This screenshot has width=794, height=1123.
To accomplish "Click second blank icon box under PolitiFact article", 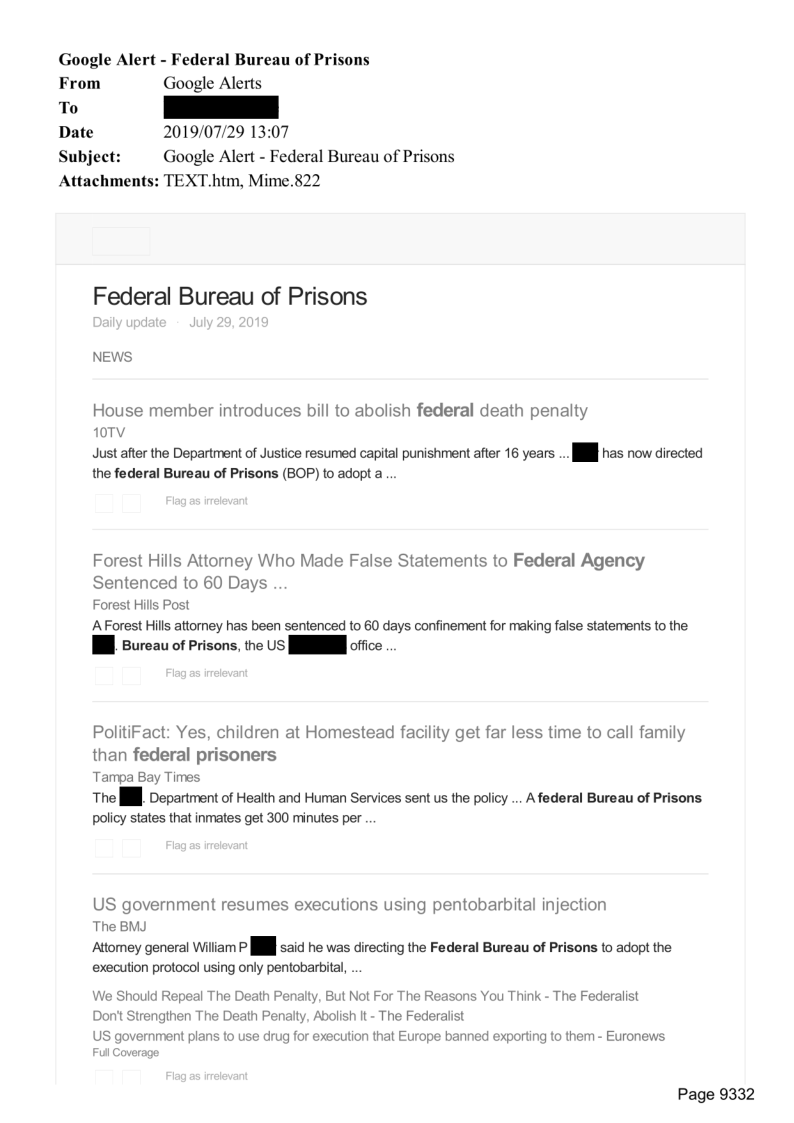I will point(131,847).
